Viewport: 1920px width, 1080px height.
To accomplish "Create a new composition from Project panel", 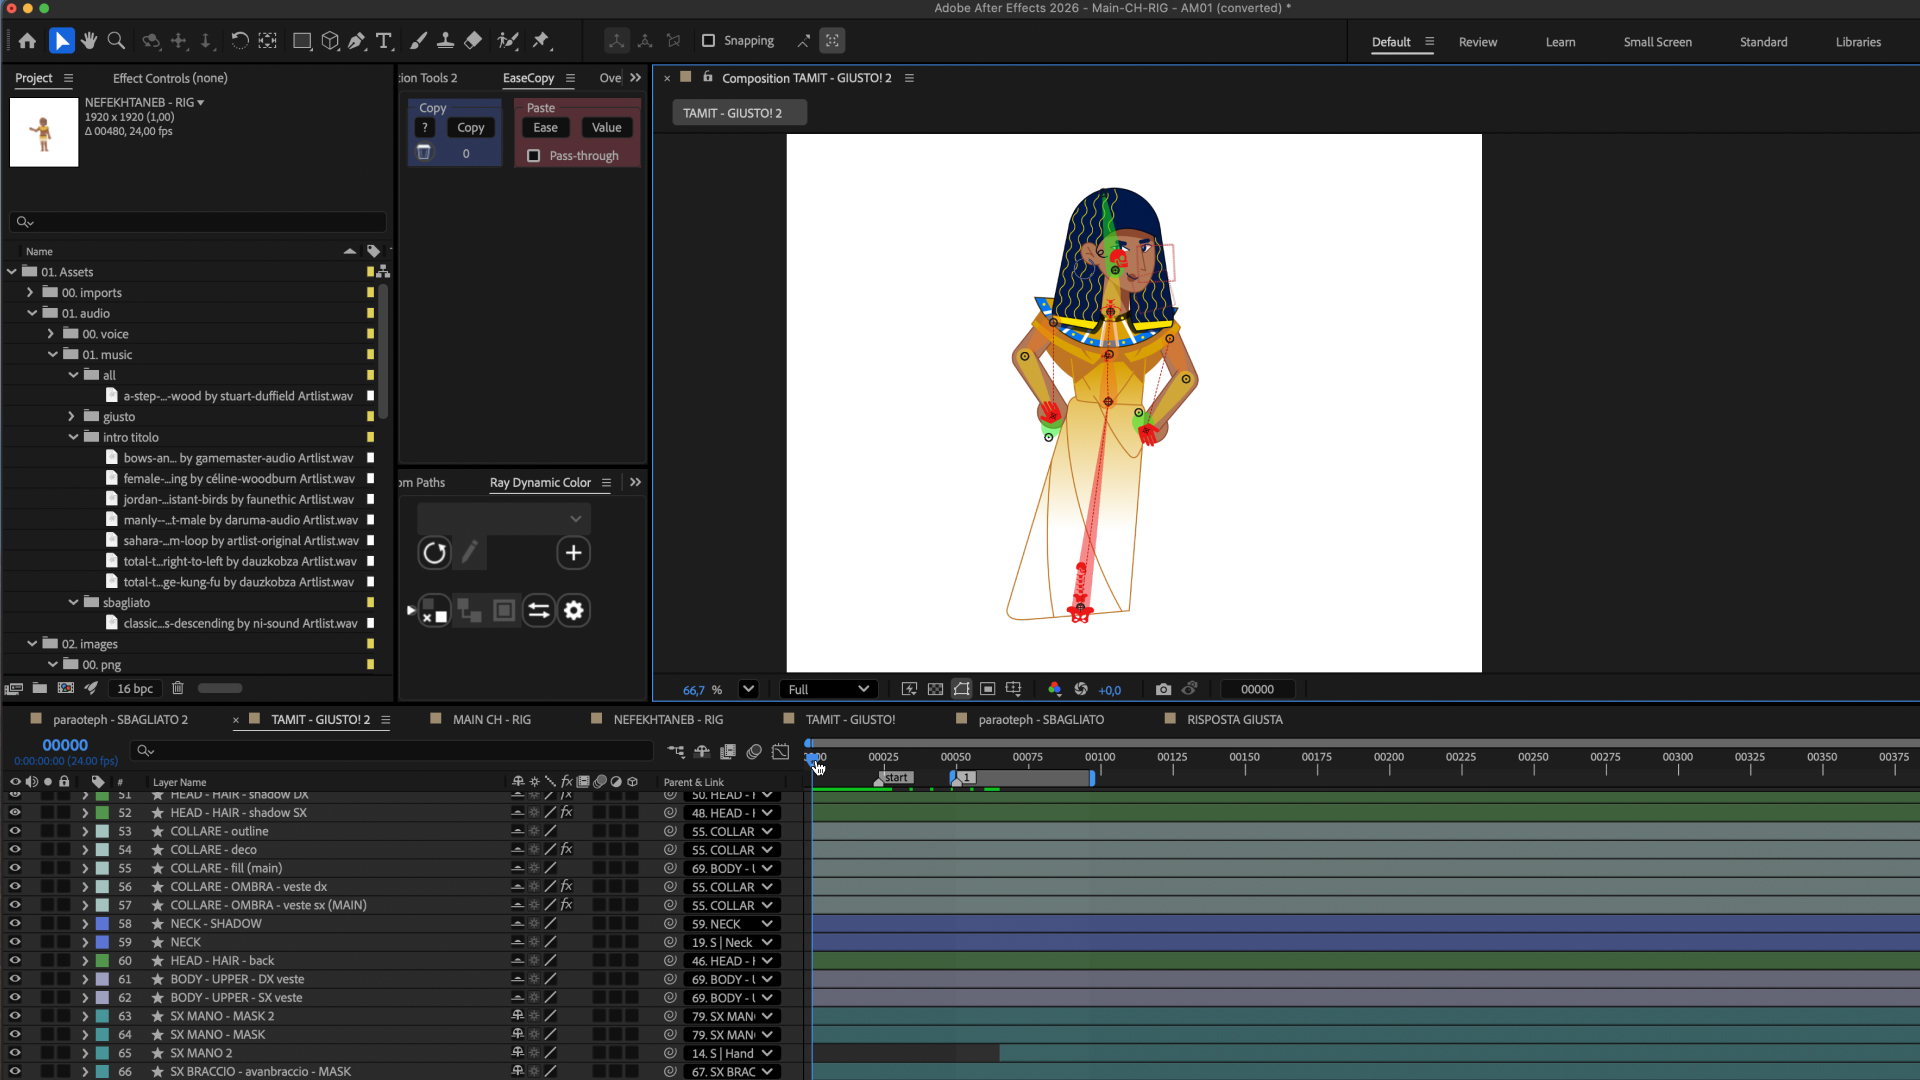I will click(66, 688).
